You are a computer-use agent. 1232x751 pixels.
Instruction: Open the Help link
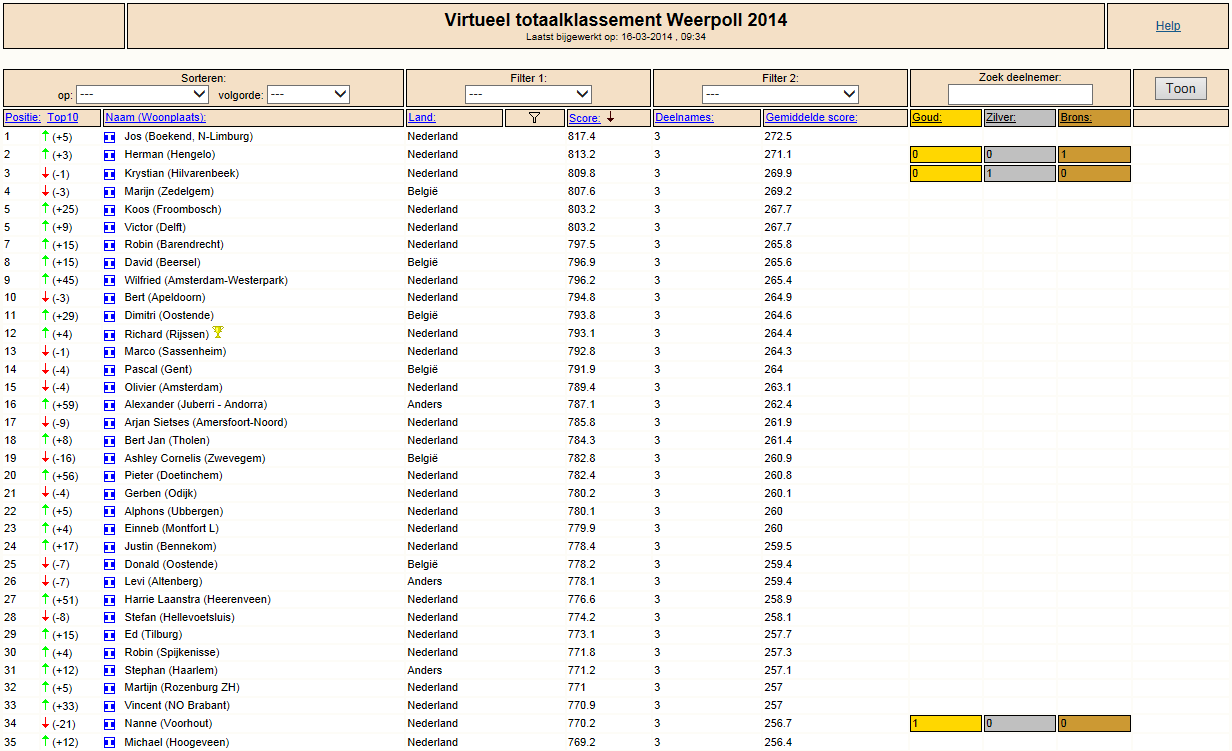(x=1168, y=26)
